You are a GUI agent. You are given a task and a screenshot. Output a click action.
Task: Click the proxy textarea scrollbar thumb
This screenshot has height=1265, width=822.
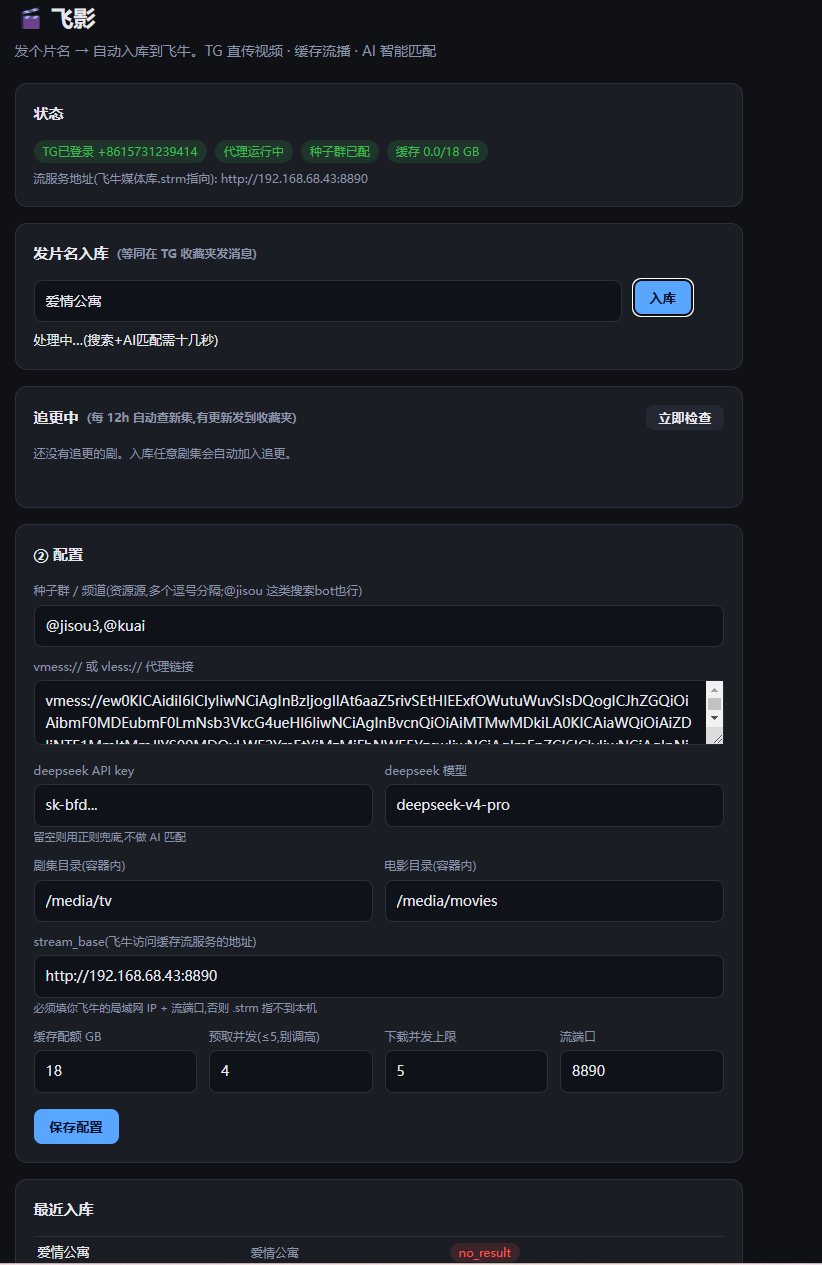click(715, 704)
